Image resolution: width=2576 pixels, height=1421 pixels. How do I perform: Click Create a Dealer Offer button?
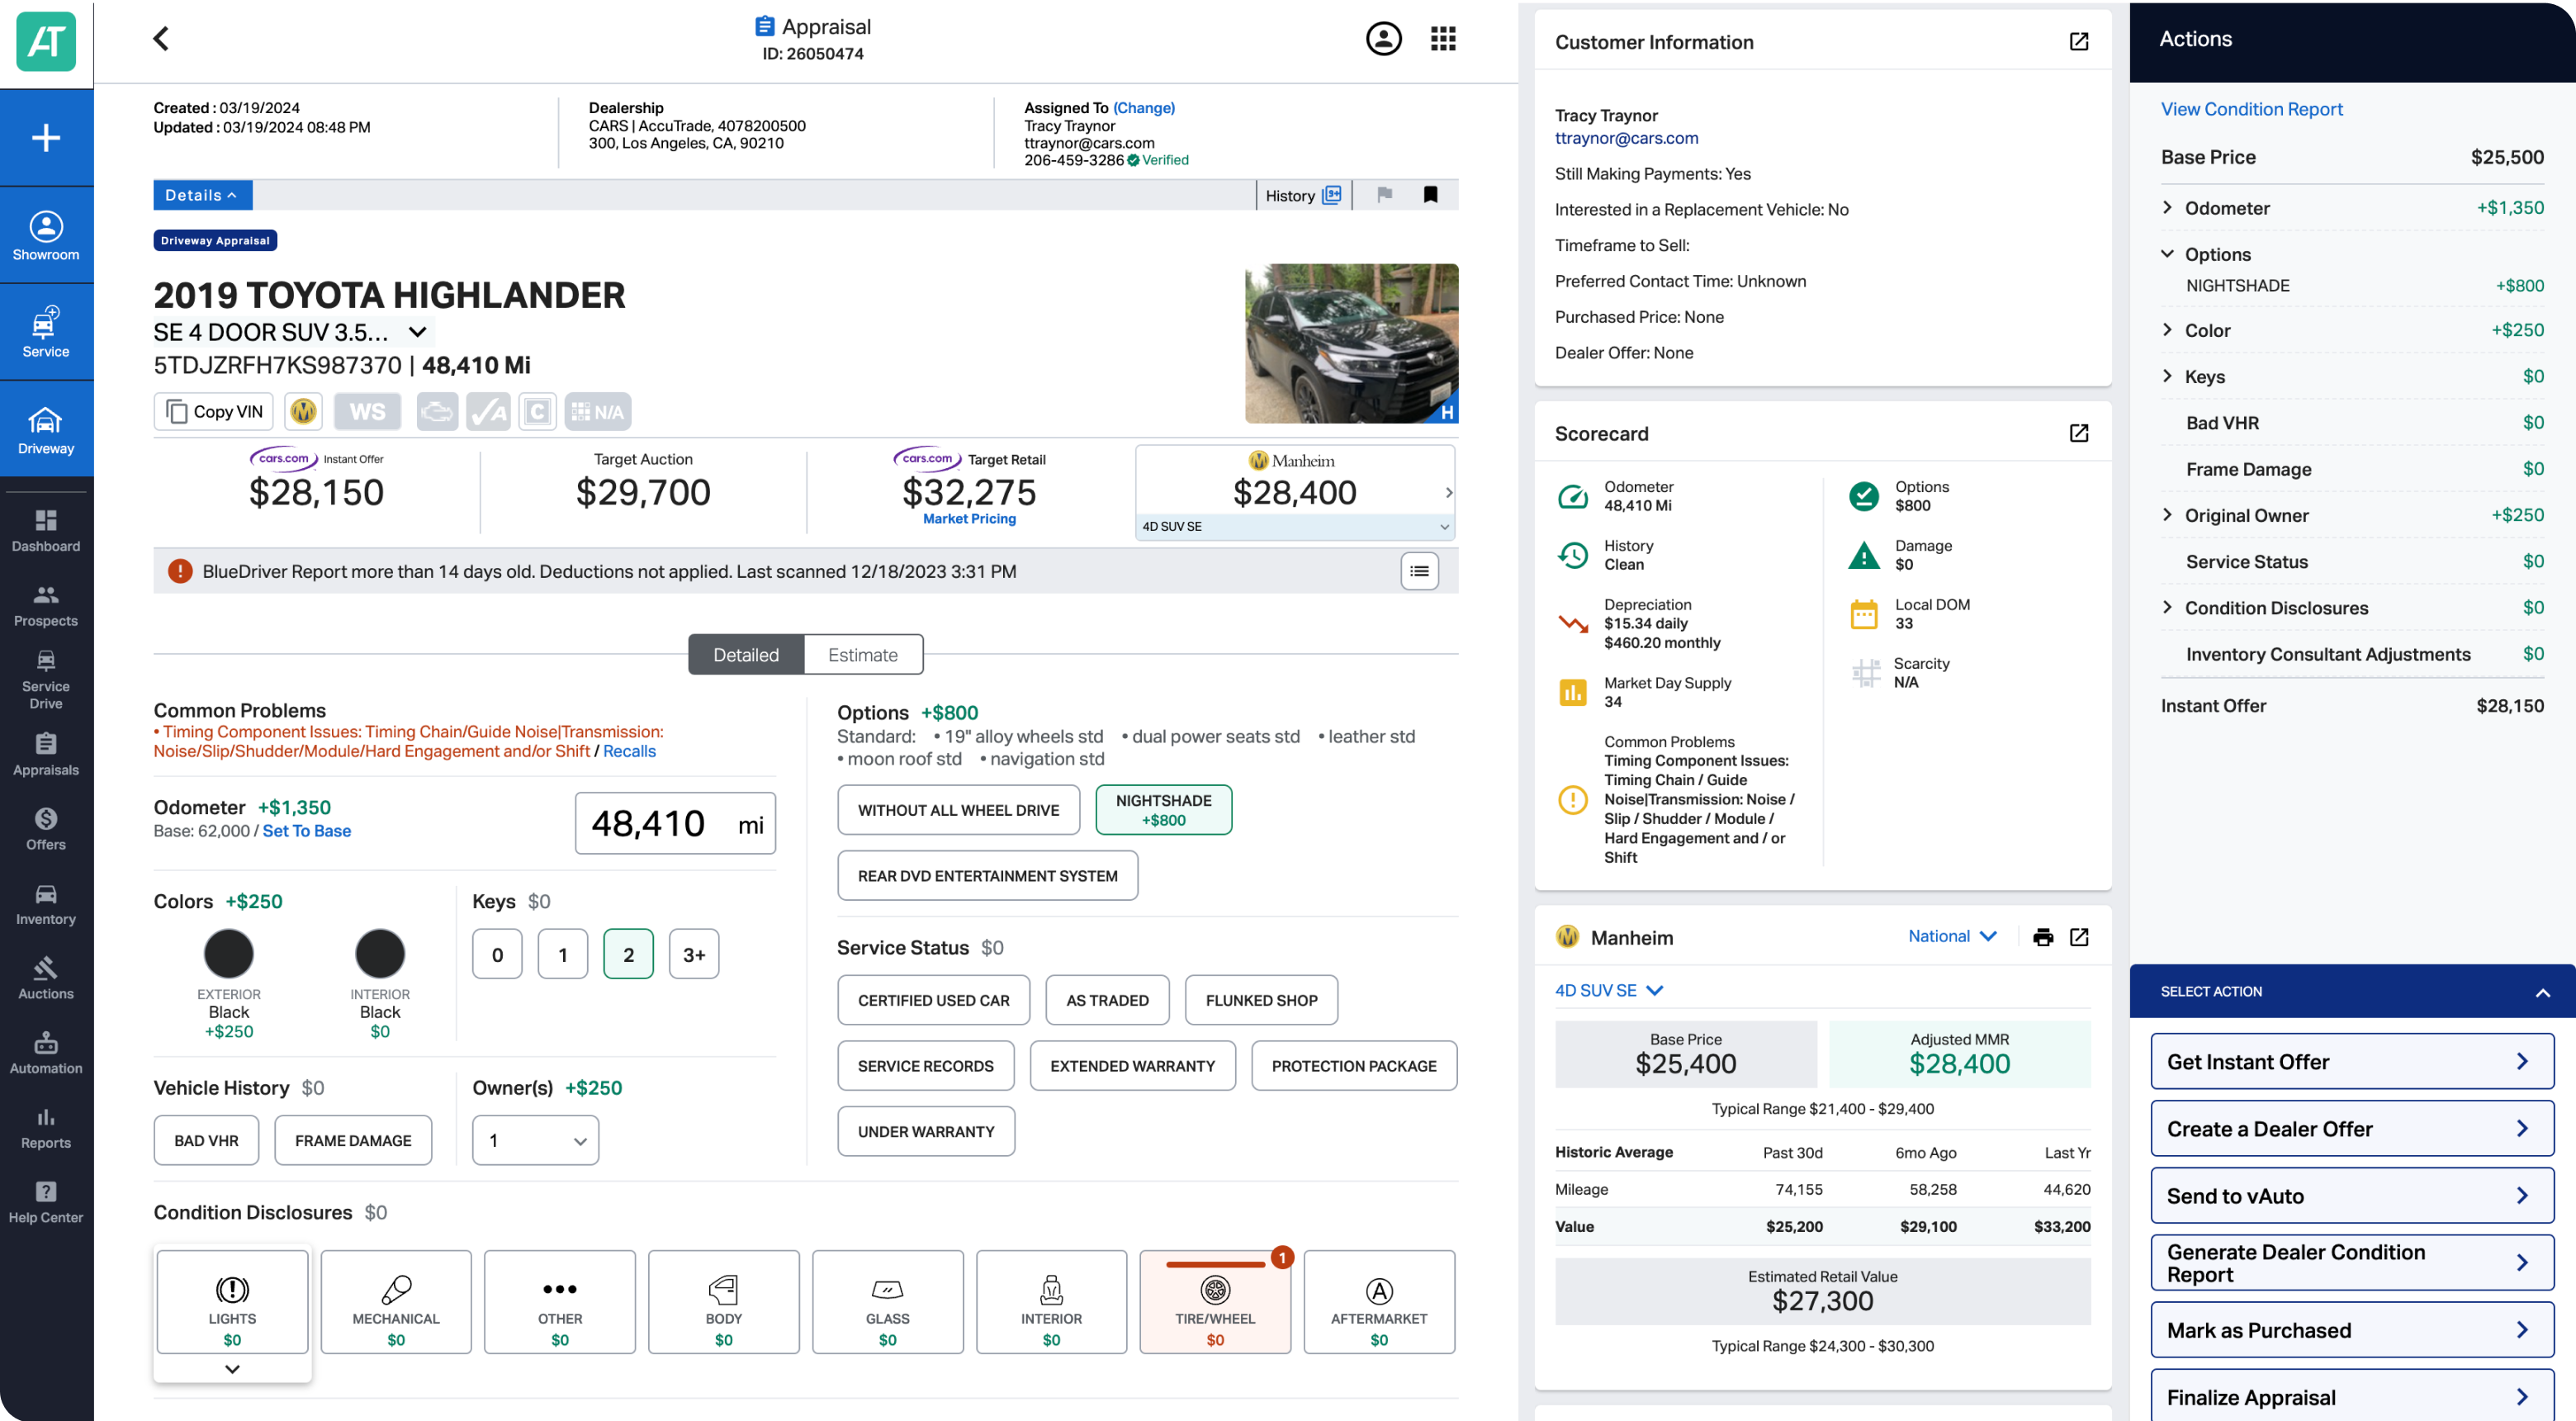click(x=2352, y=1128)
